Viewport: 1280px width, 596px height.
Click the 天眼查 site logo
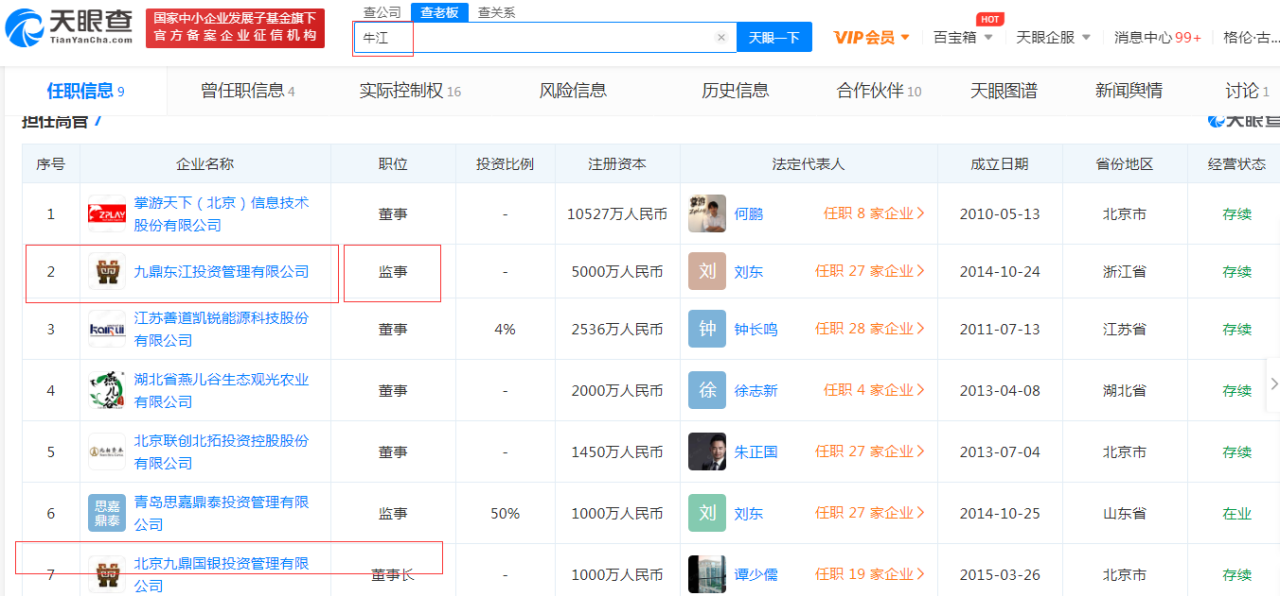pos(69,28)
